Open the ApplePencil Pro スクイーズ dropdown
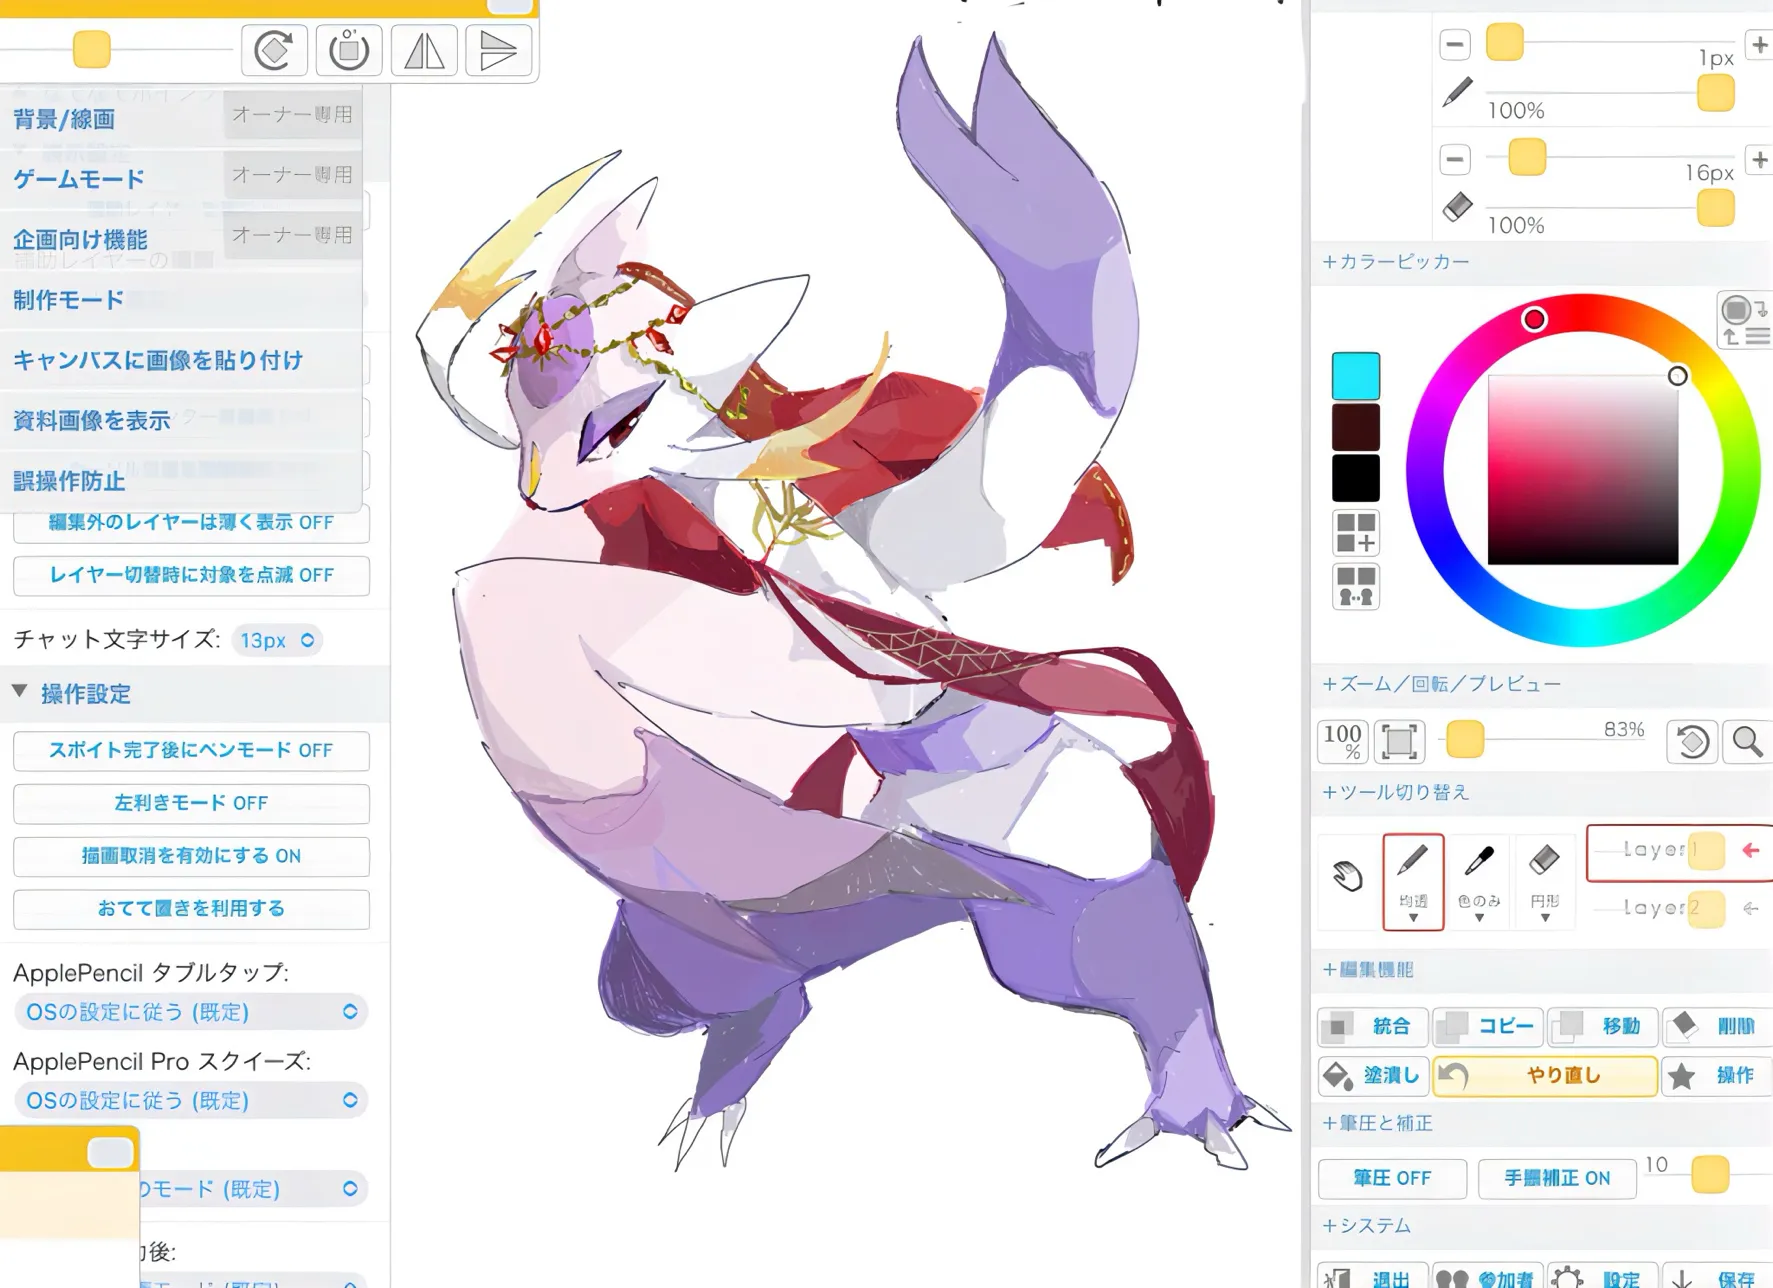 pyautogui.click(x=191, y=1100)
